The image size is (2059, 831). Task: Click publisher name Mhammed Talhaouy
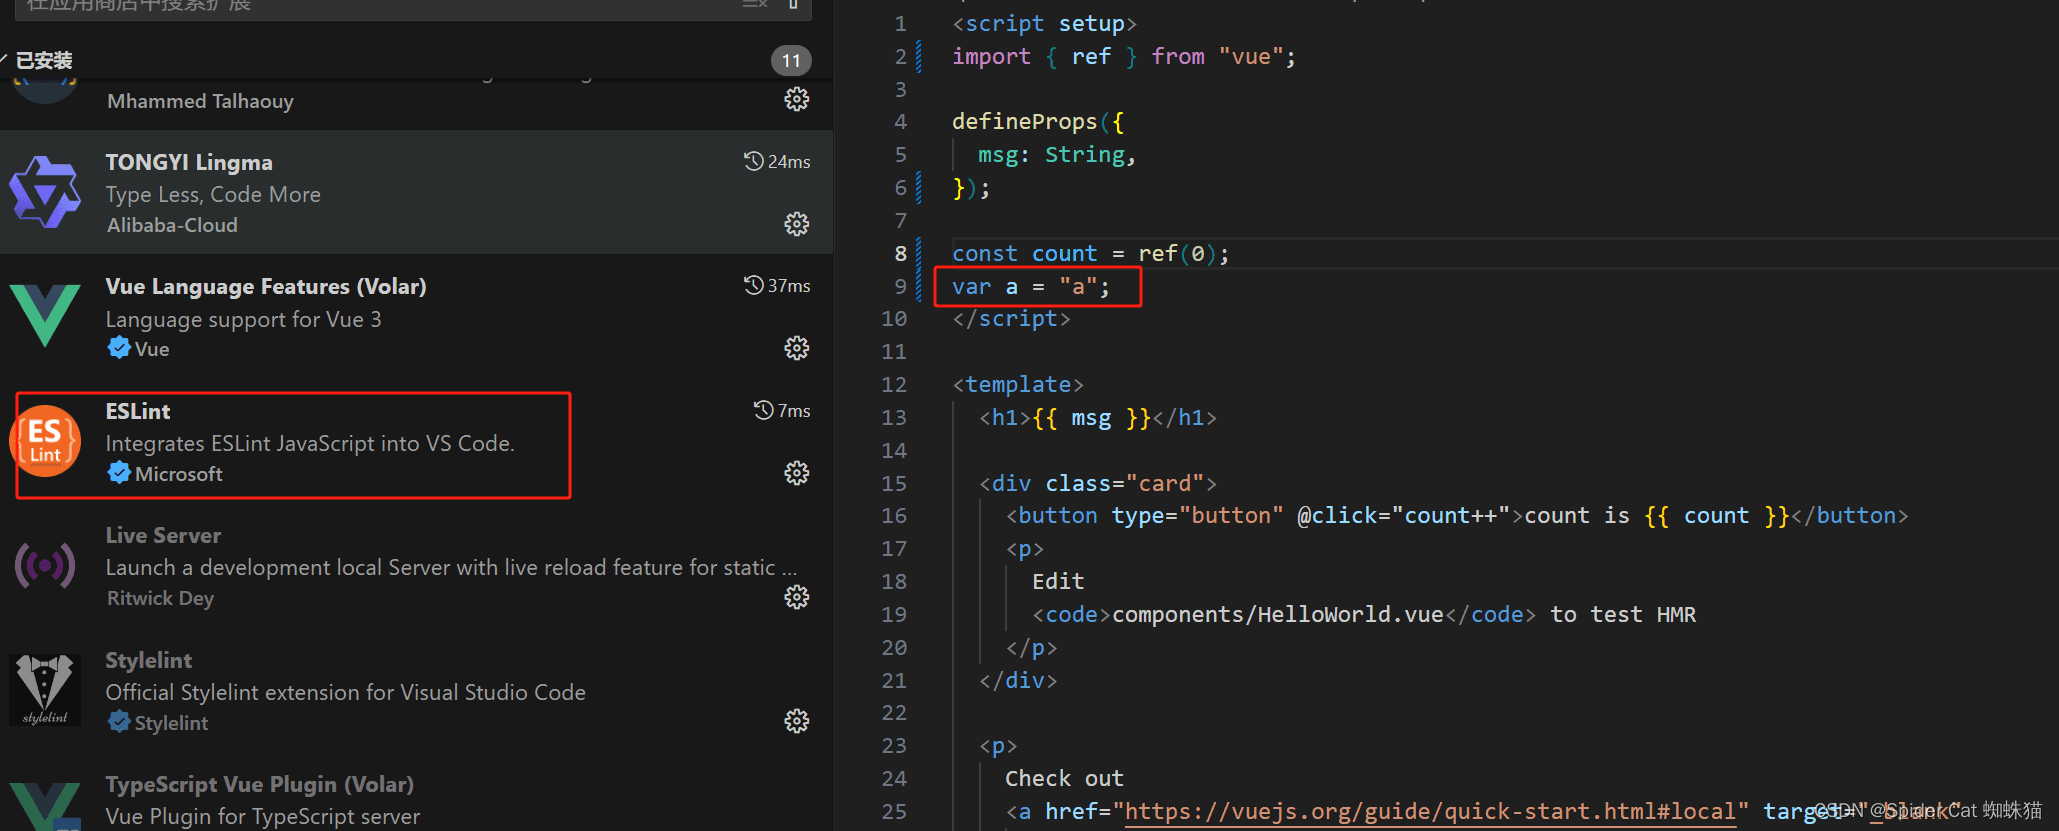200,101
